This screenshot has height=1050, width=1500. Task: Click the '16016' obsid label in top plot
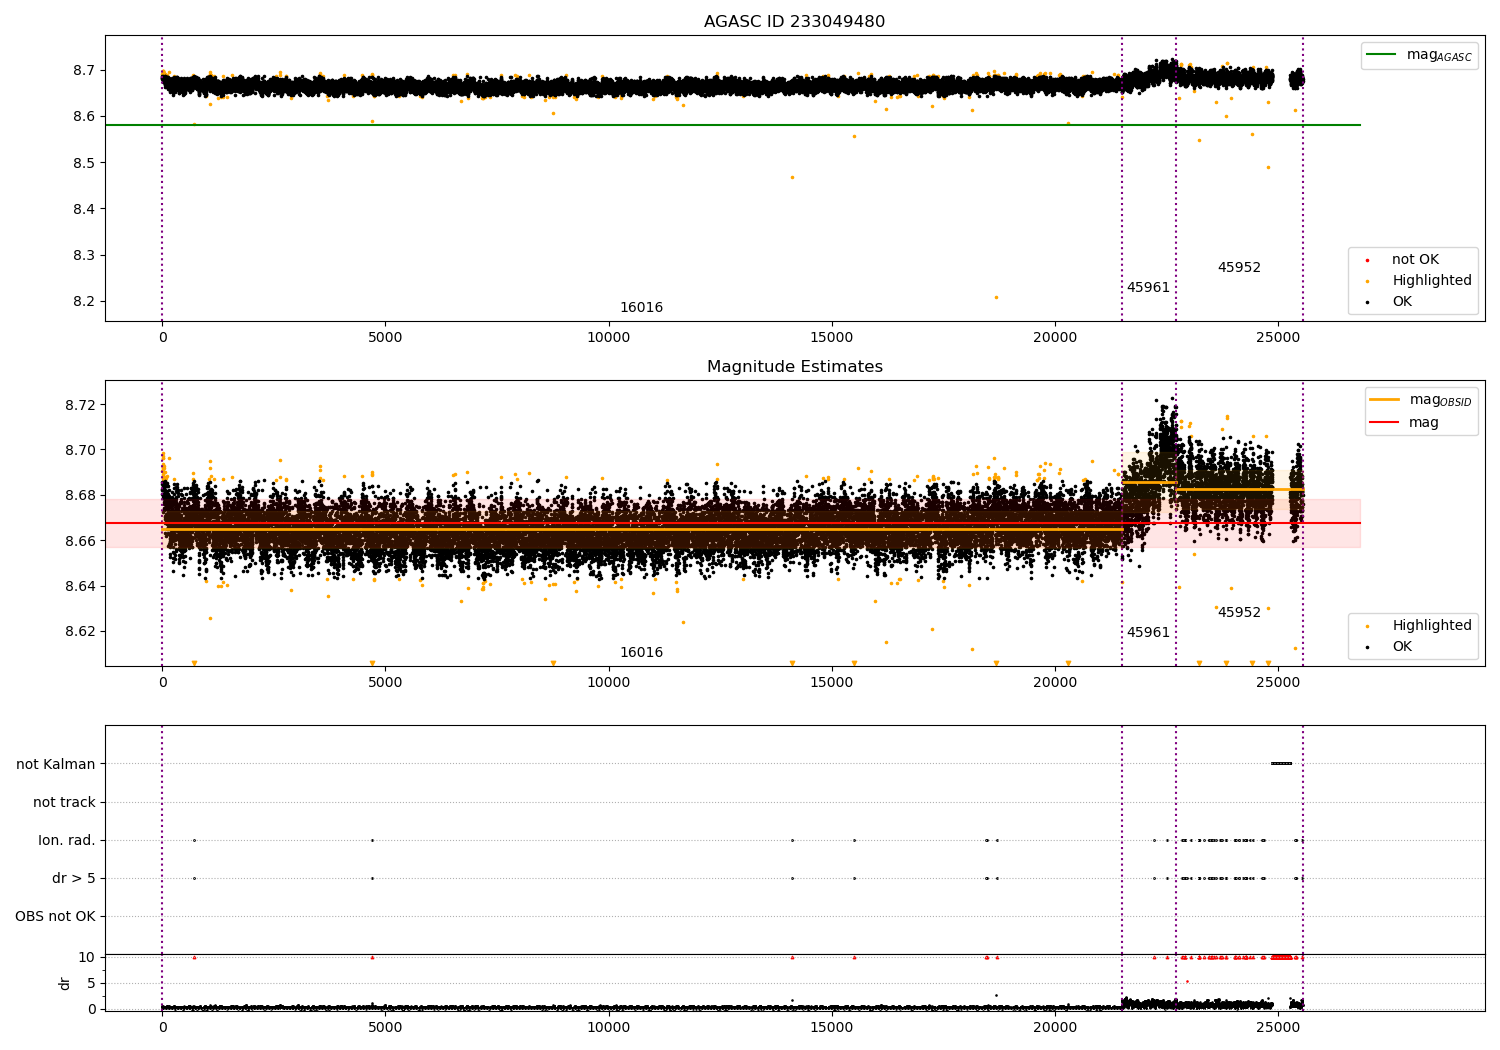point(641,308)
